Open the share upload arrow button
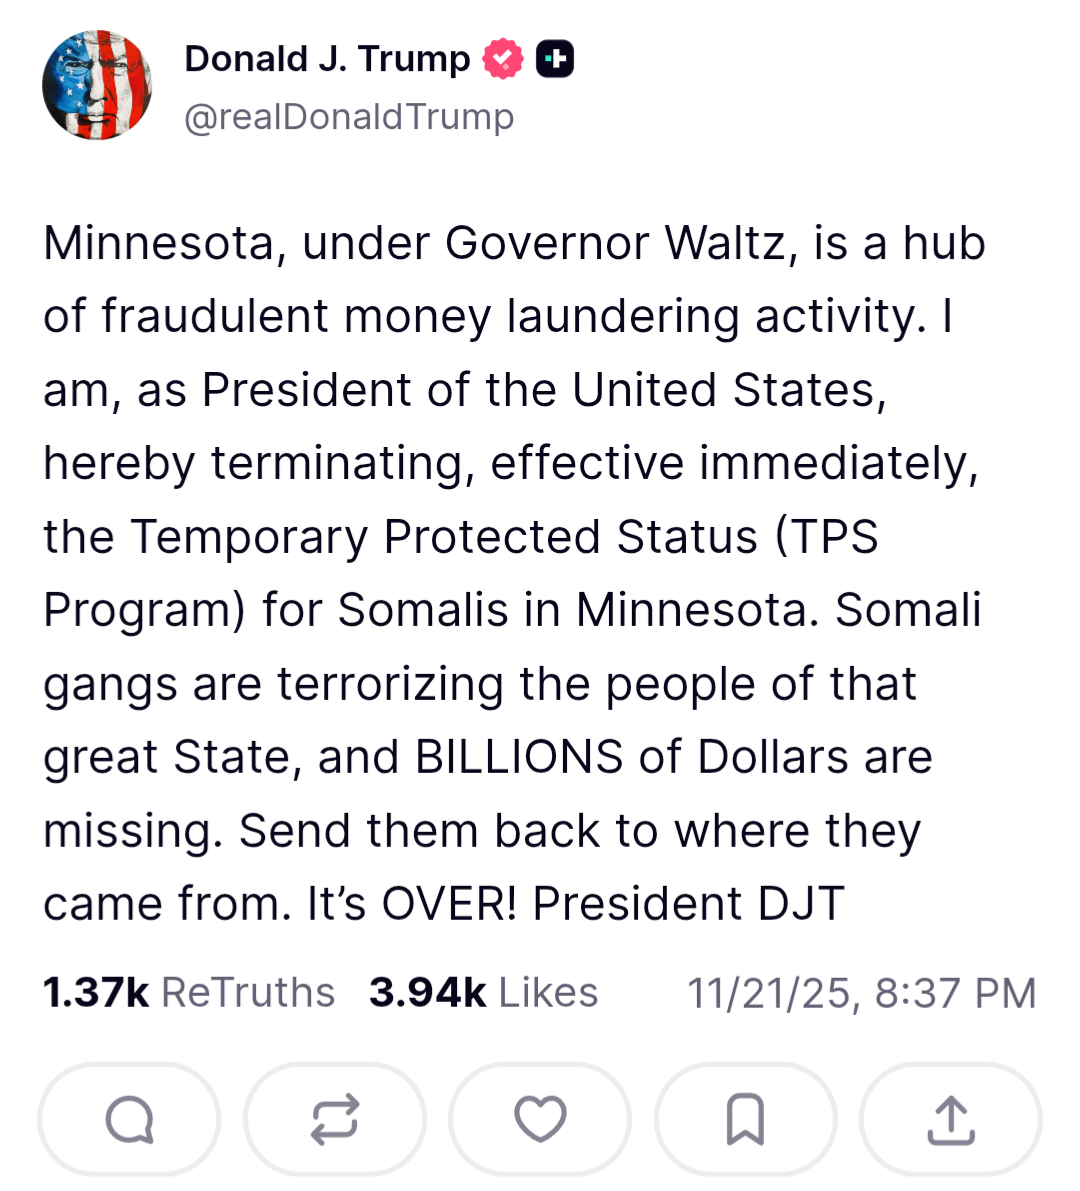The height and width of the screenshot is (1191, 1080). coord(950,1119)
